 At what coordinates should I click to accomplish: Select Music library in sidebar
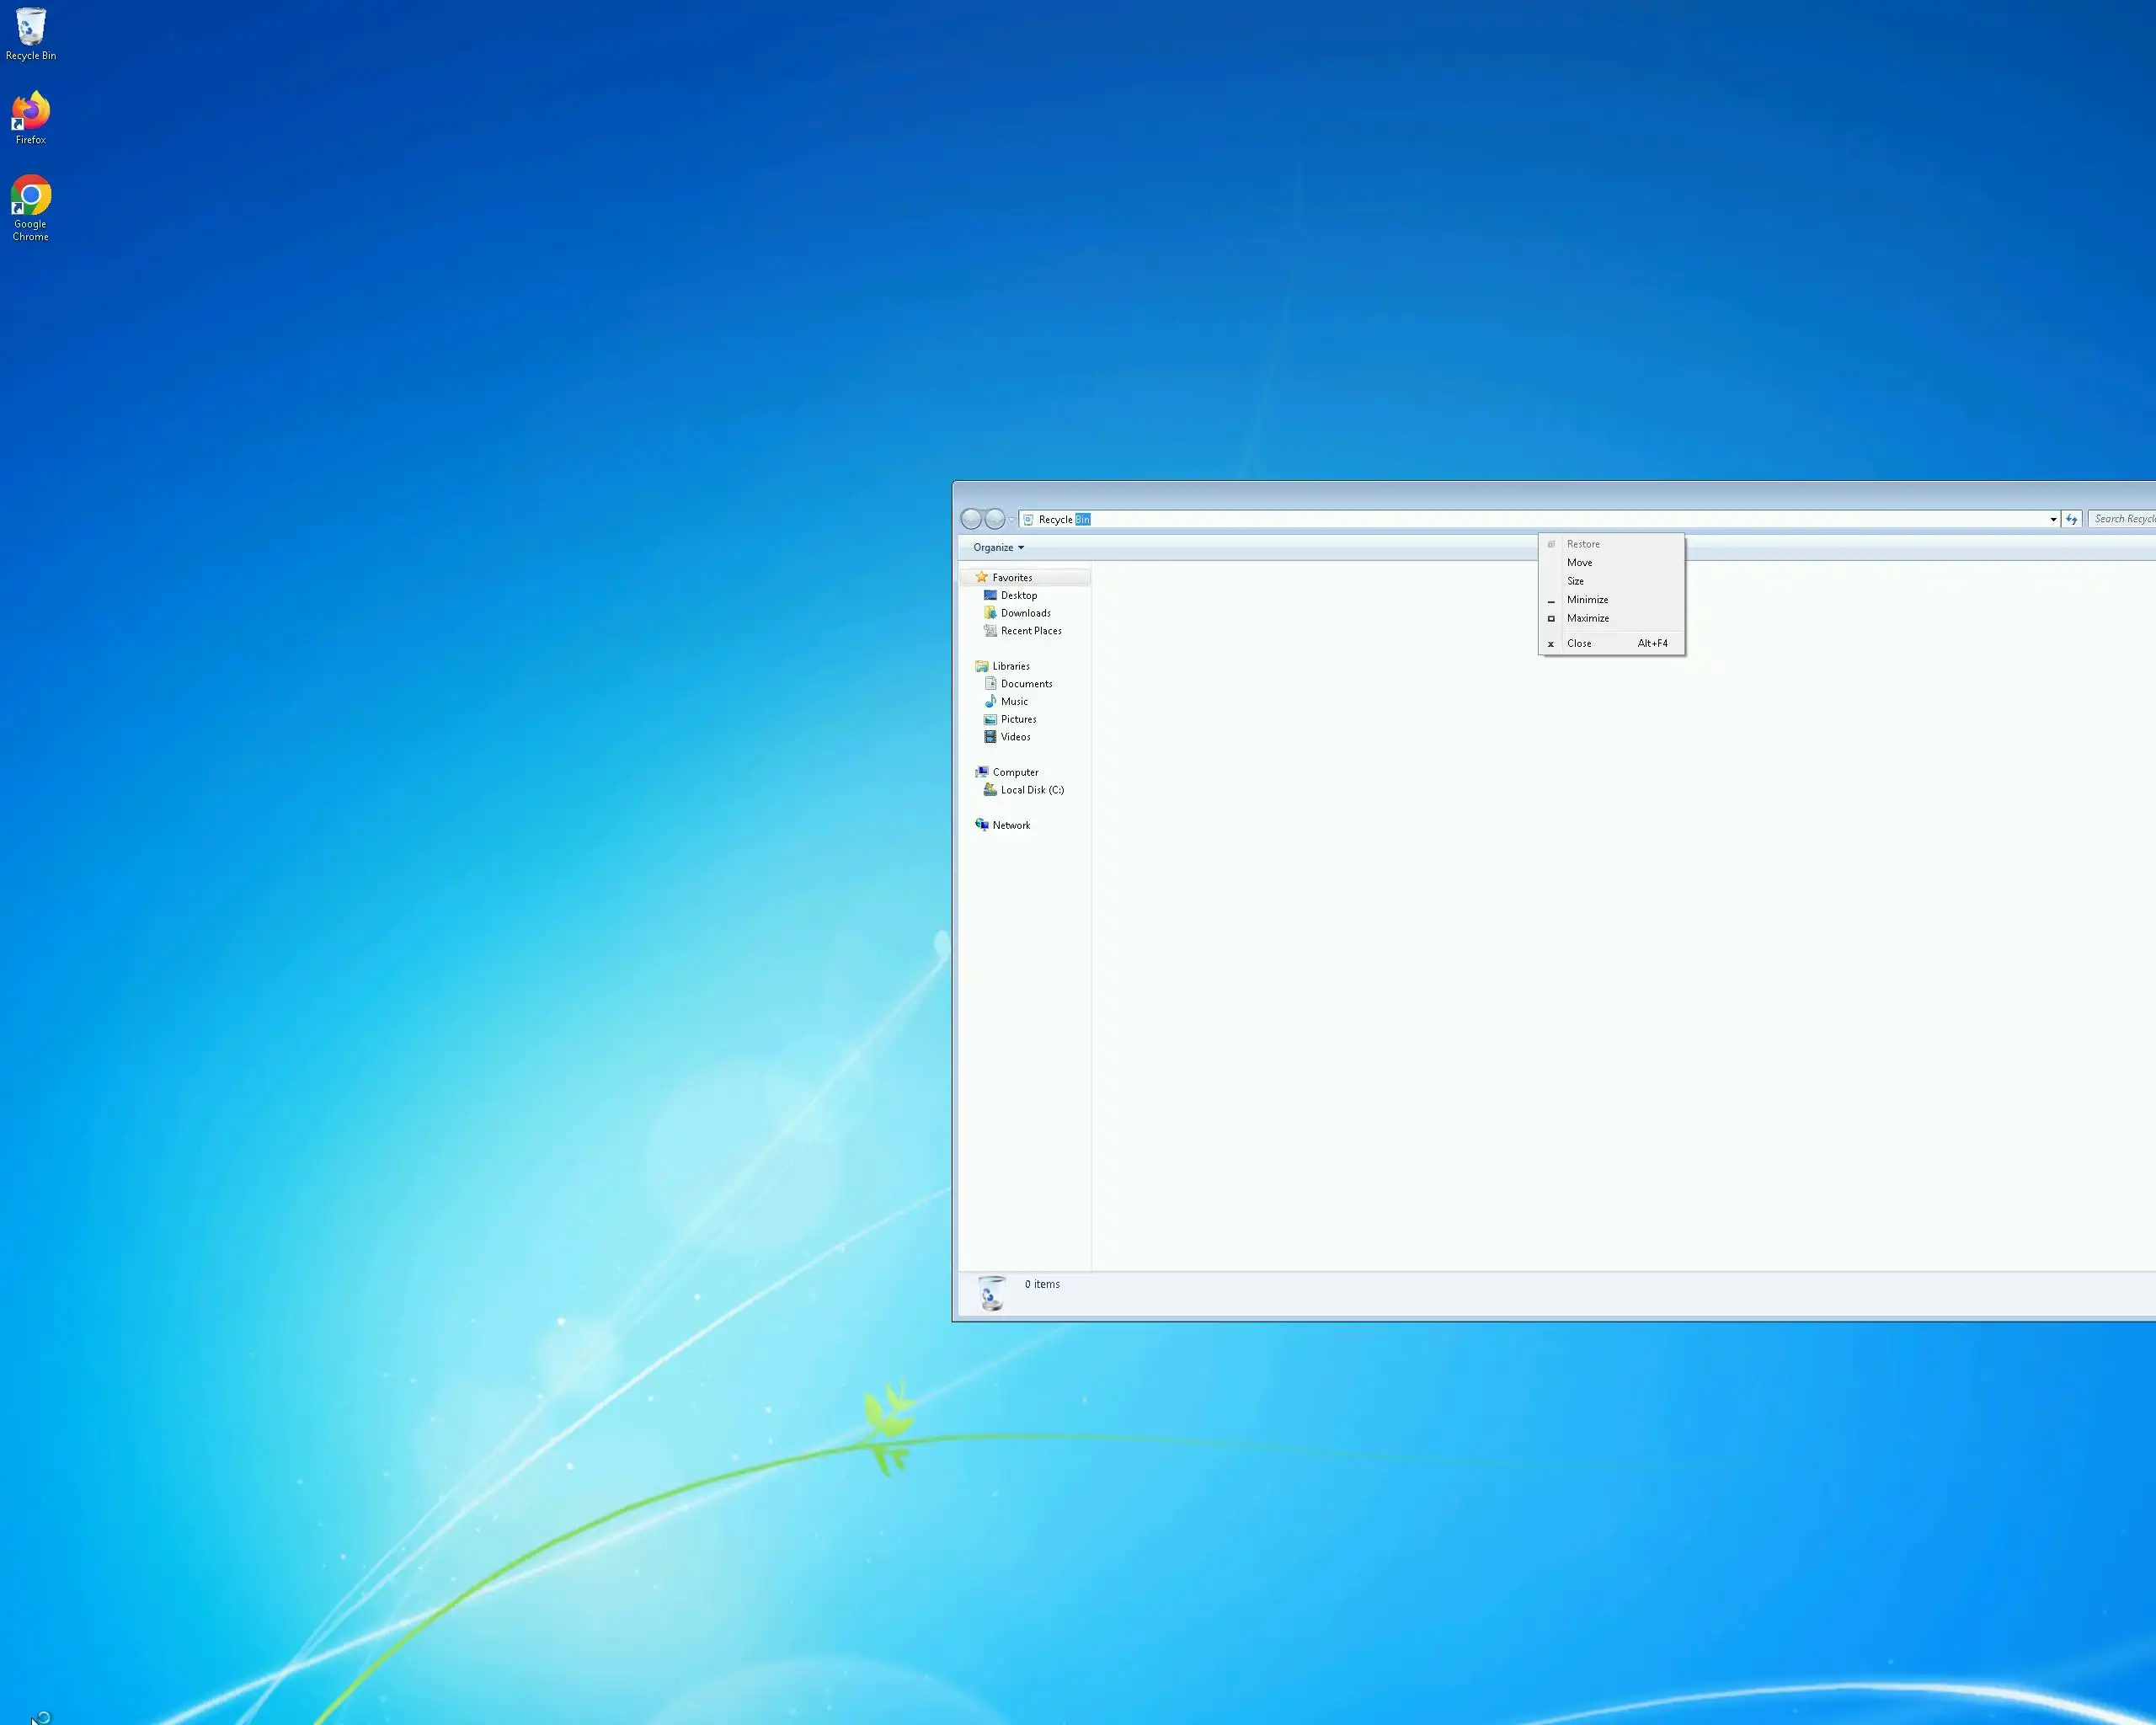[1013, 702]
